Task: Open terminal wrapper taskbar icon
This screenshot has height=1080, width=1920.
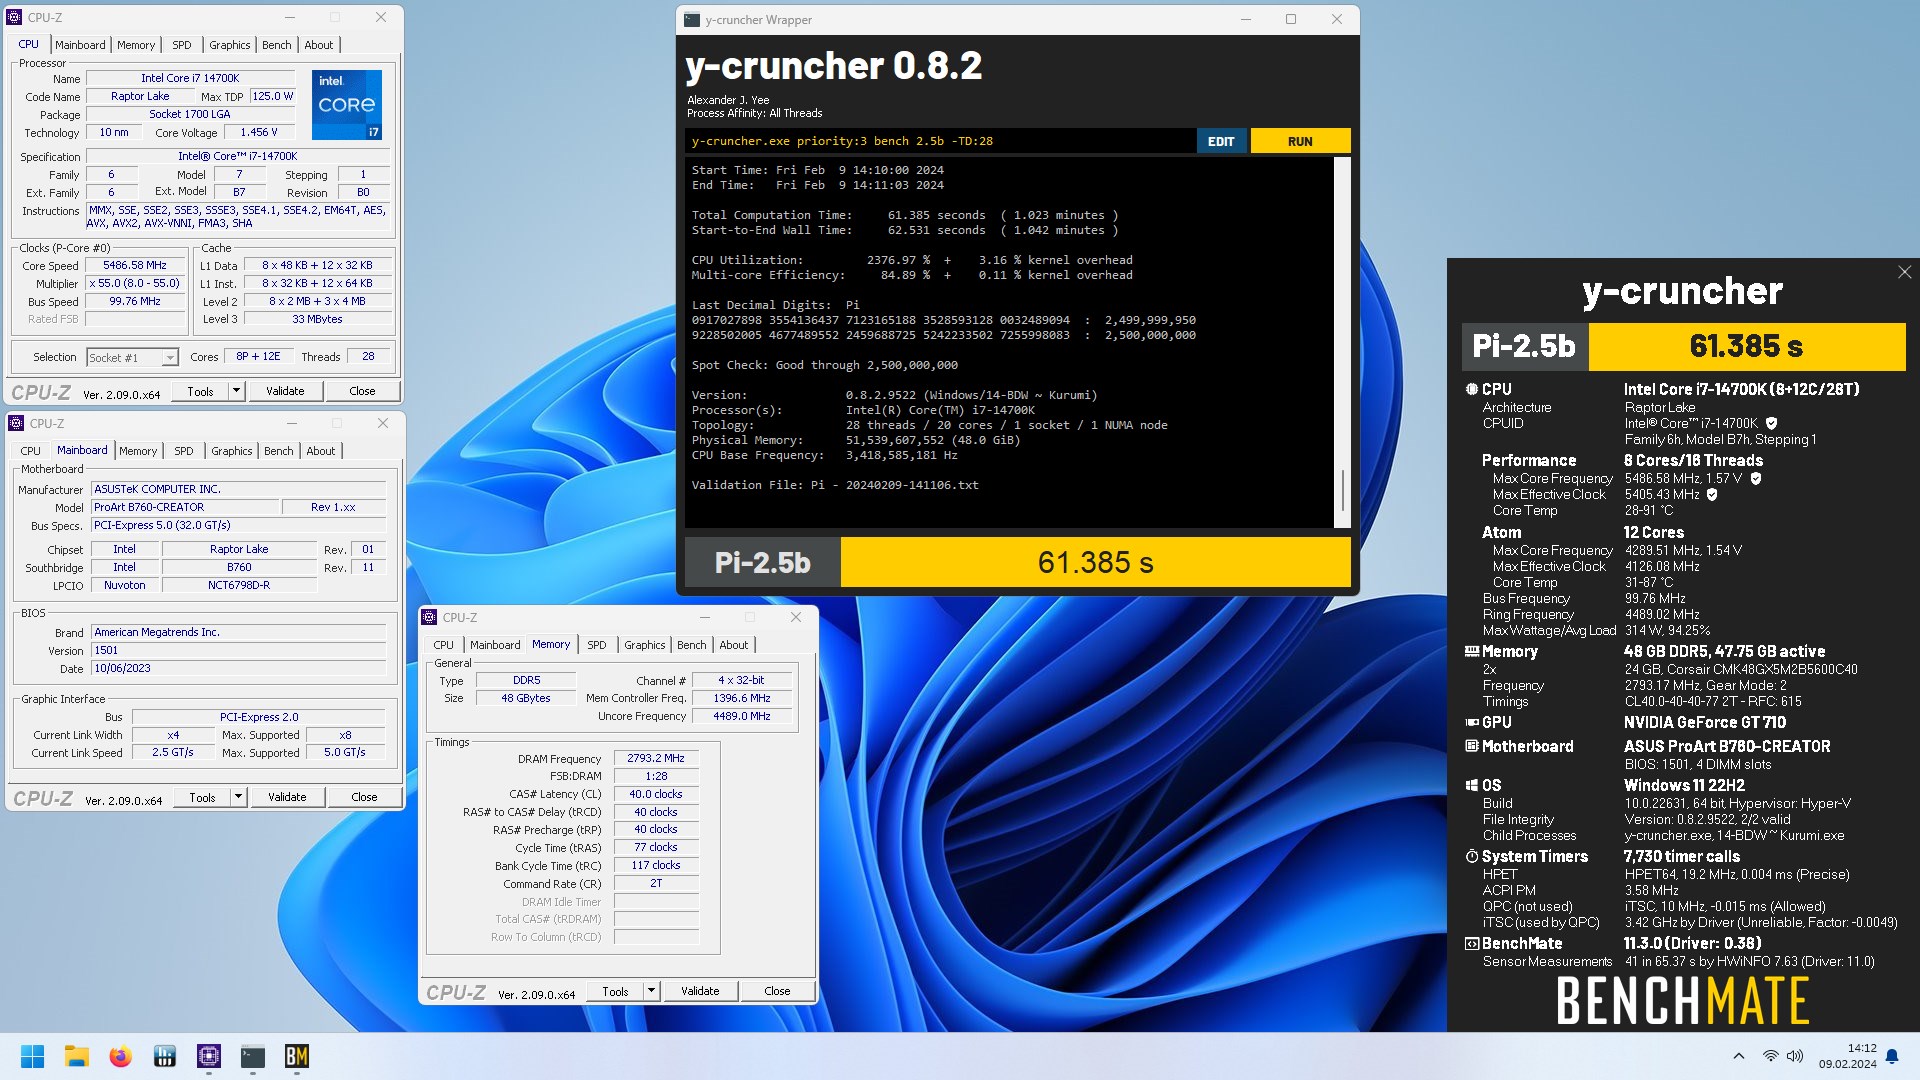Action: point(253,1056)
